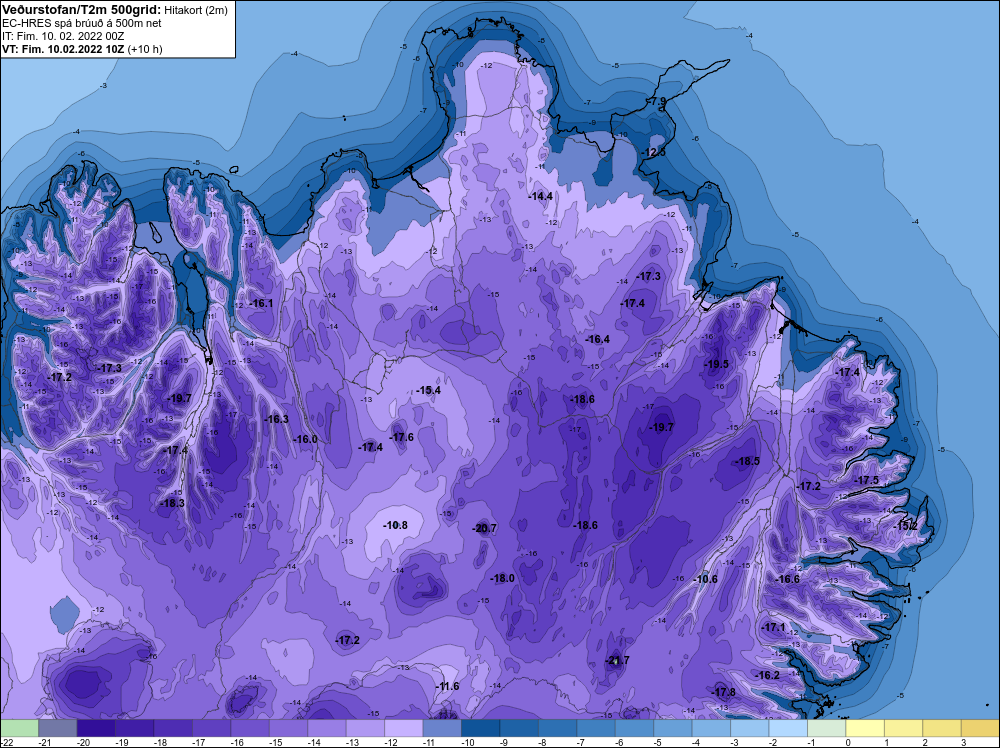Image resolution: width=1000 pixels, height=748 pixels.
Task: Select the legend color swatch labeled -21
Action: coord(57,728)
